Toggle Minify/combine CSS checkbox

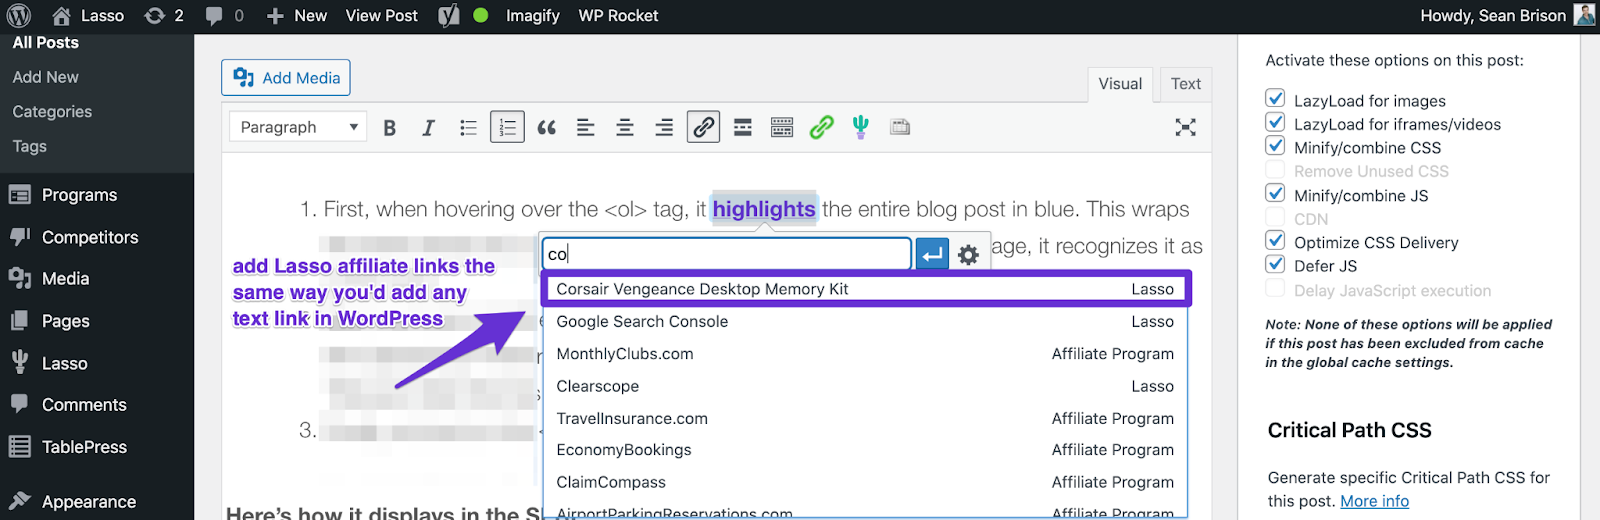coord(1275,145)
